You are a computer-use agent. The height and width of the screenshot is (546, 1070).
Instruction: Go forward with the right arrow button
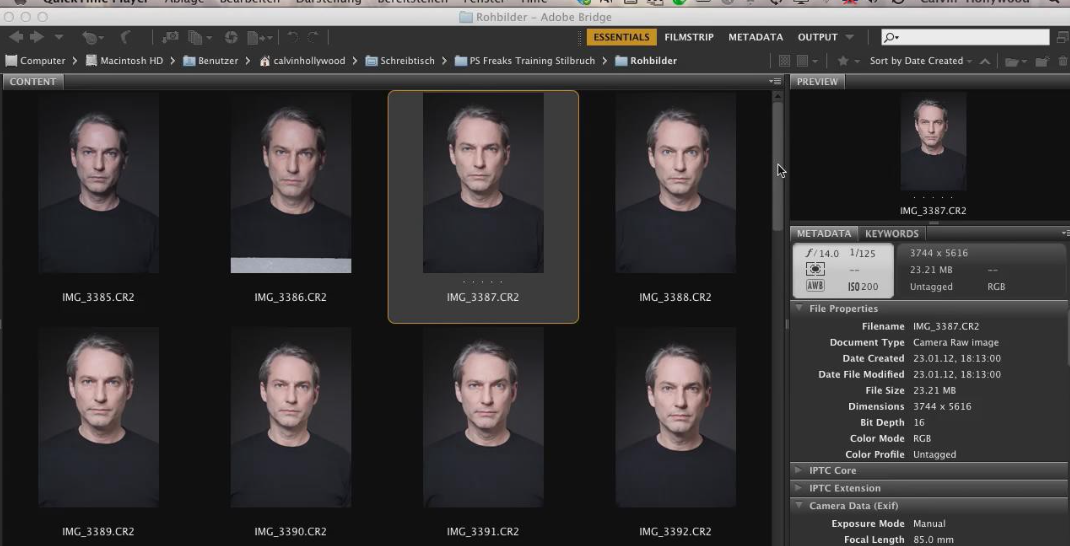click(37, 37)
